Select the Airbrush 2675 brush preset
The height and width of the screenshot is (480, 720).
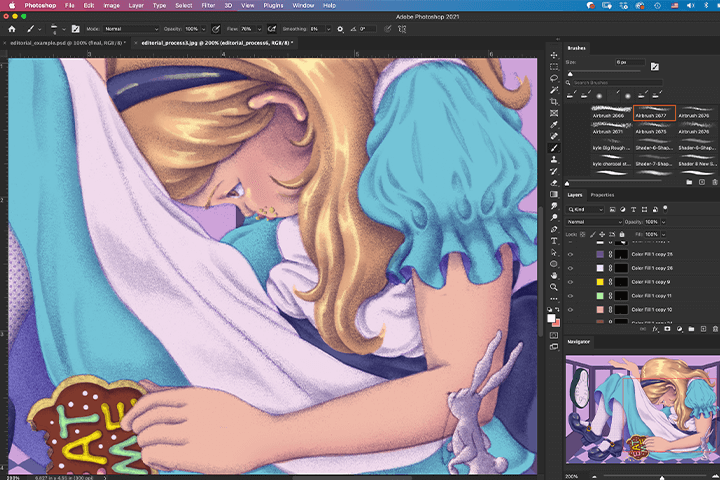654,128
